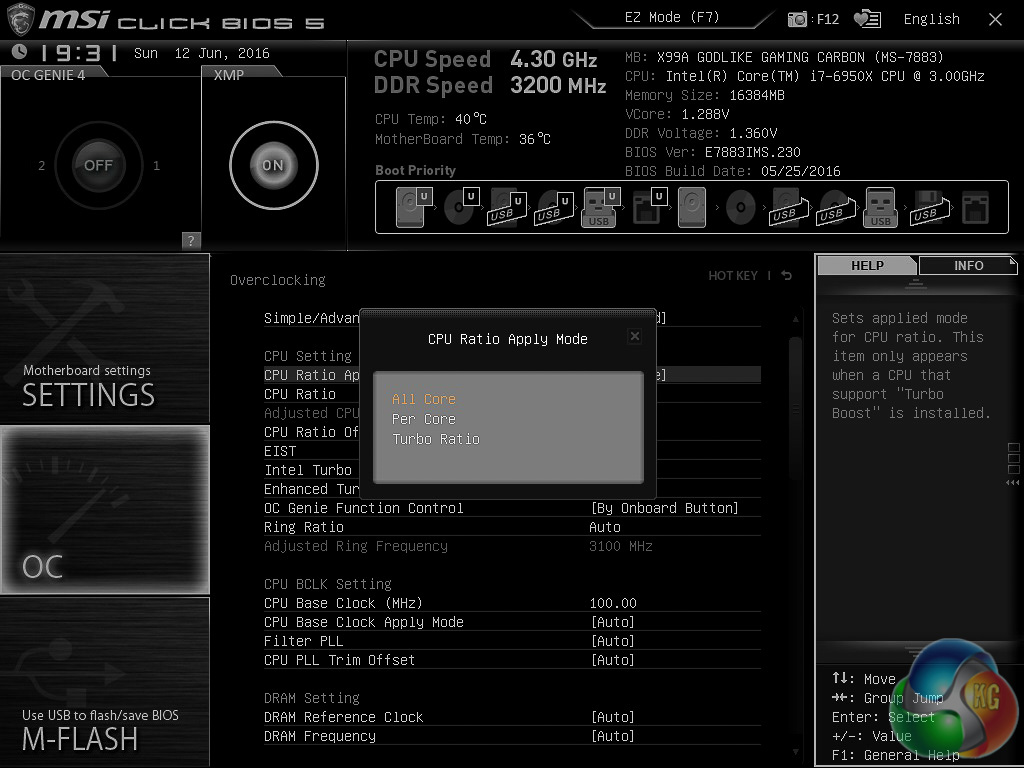The image size is (1024, 768).
Task: Choose the Per Core option
Action: pyautogui.click(x=424, y=419)
